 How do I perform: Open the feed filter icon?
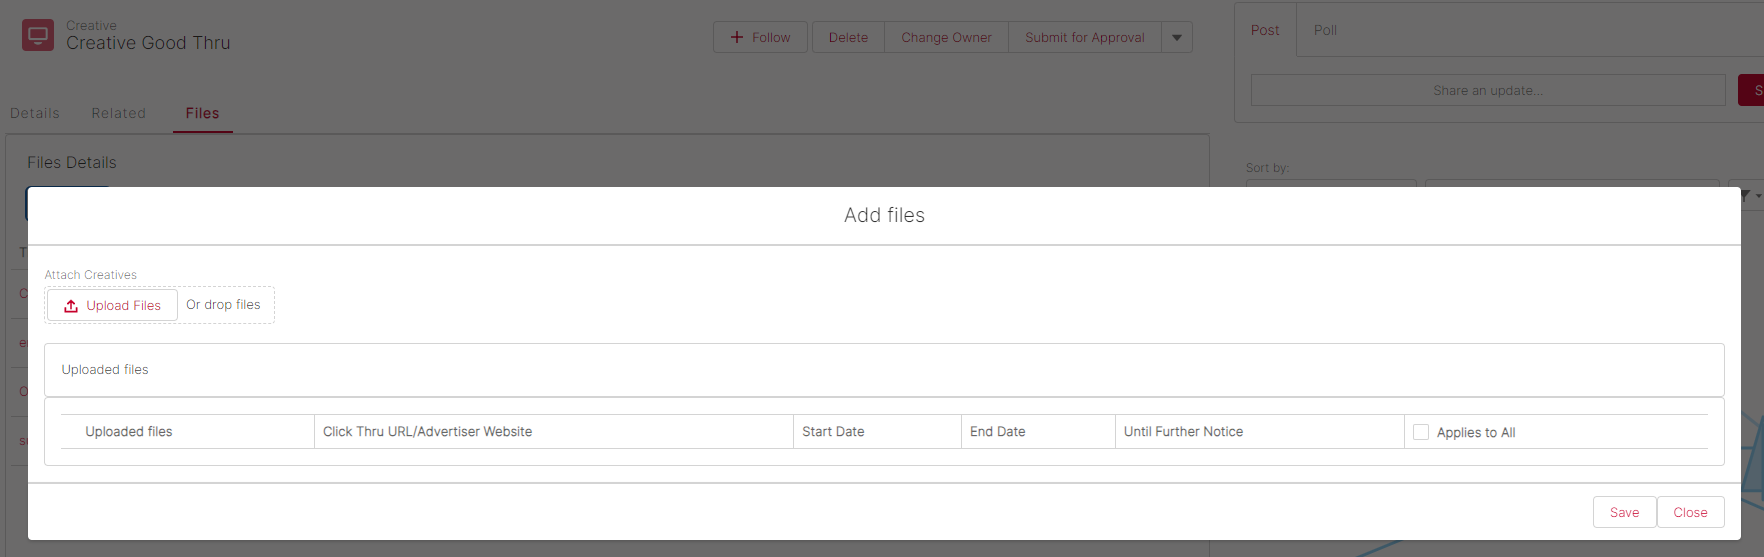pos(1746,196)
